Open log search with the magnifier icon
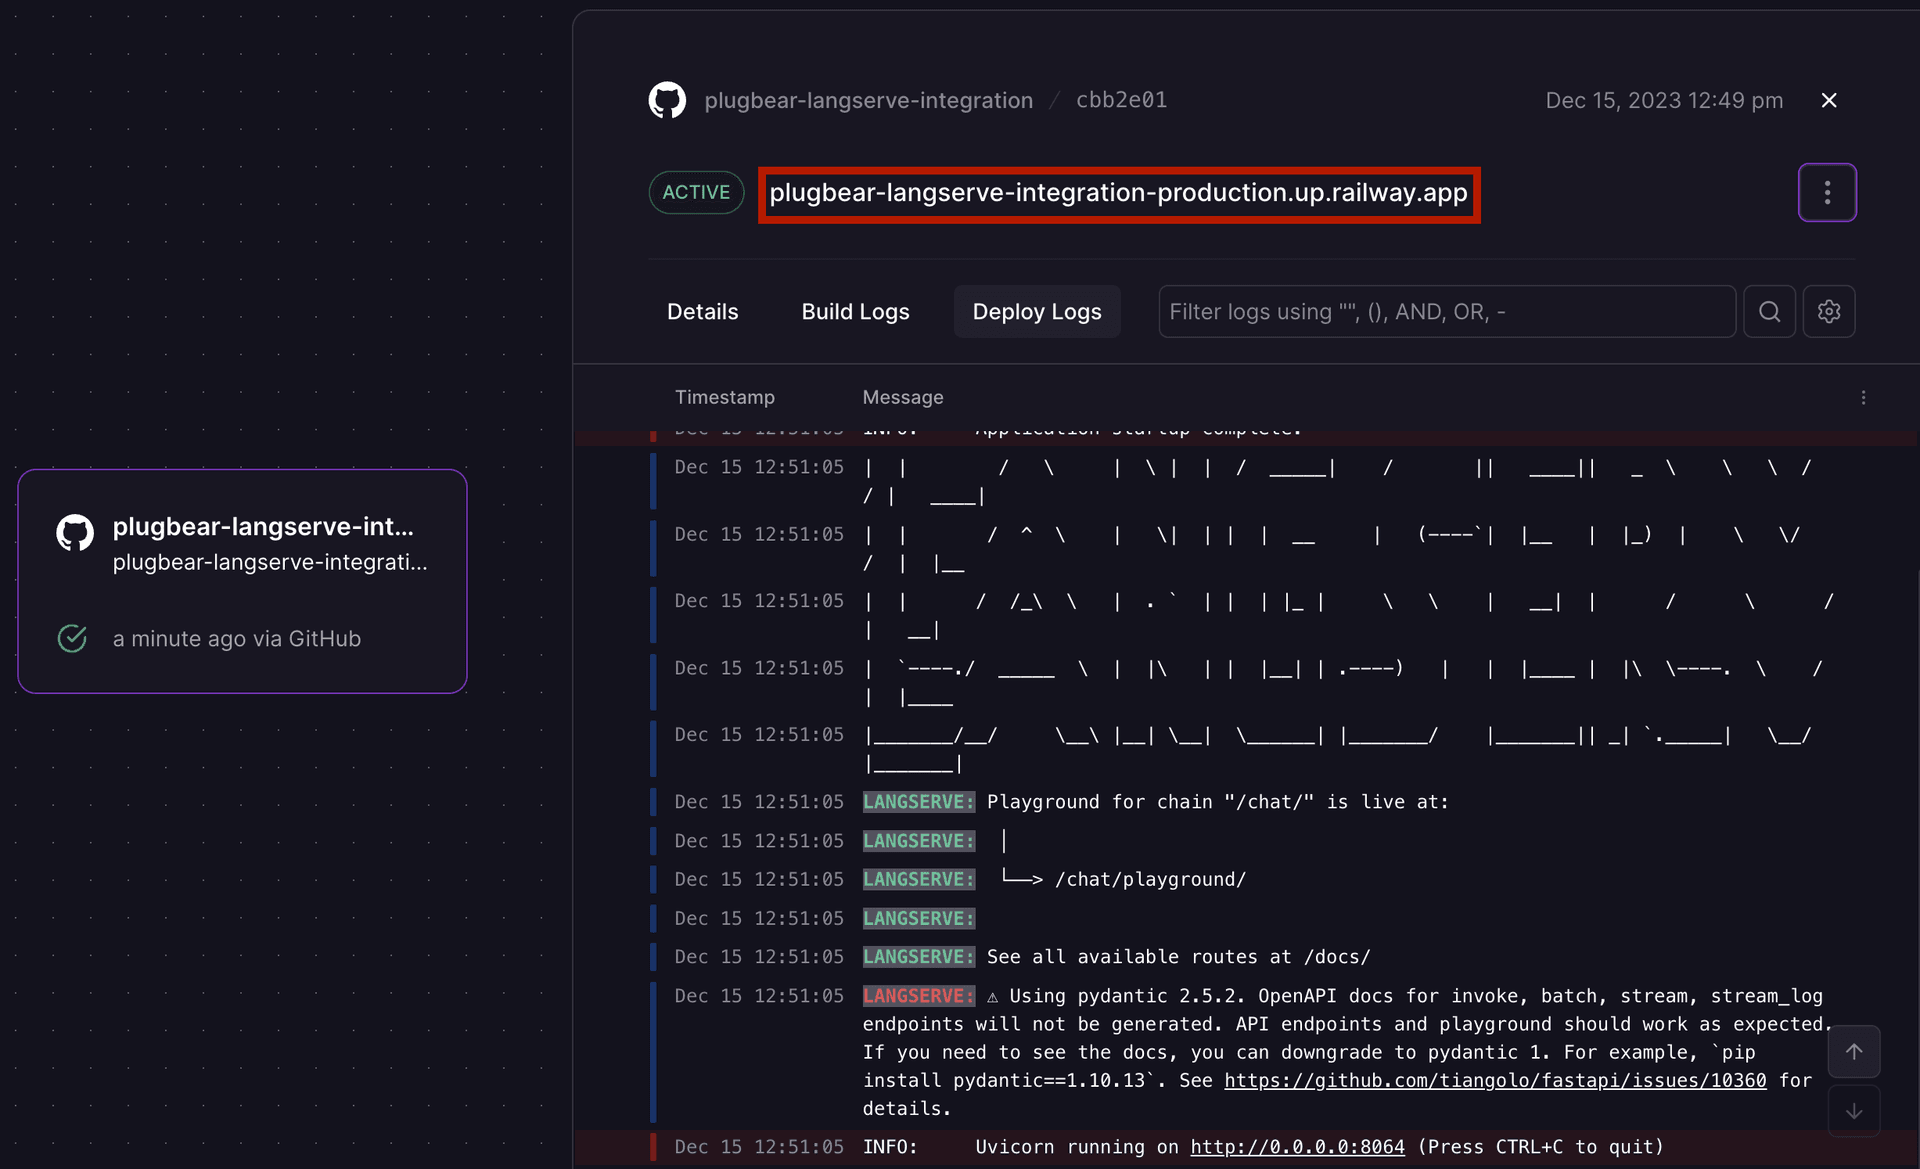The height and width of the screenshot is (1169, 1920). pos(1770,311)
